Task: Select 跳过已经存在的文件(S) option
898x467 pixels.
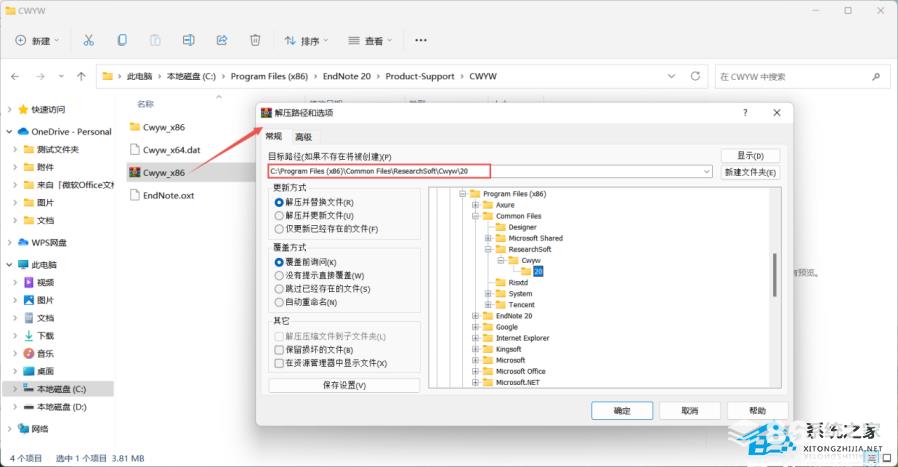Action: click(x=322, y=289)
